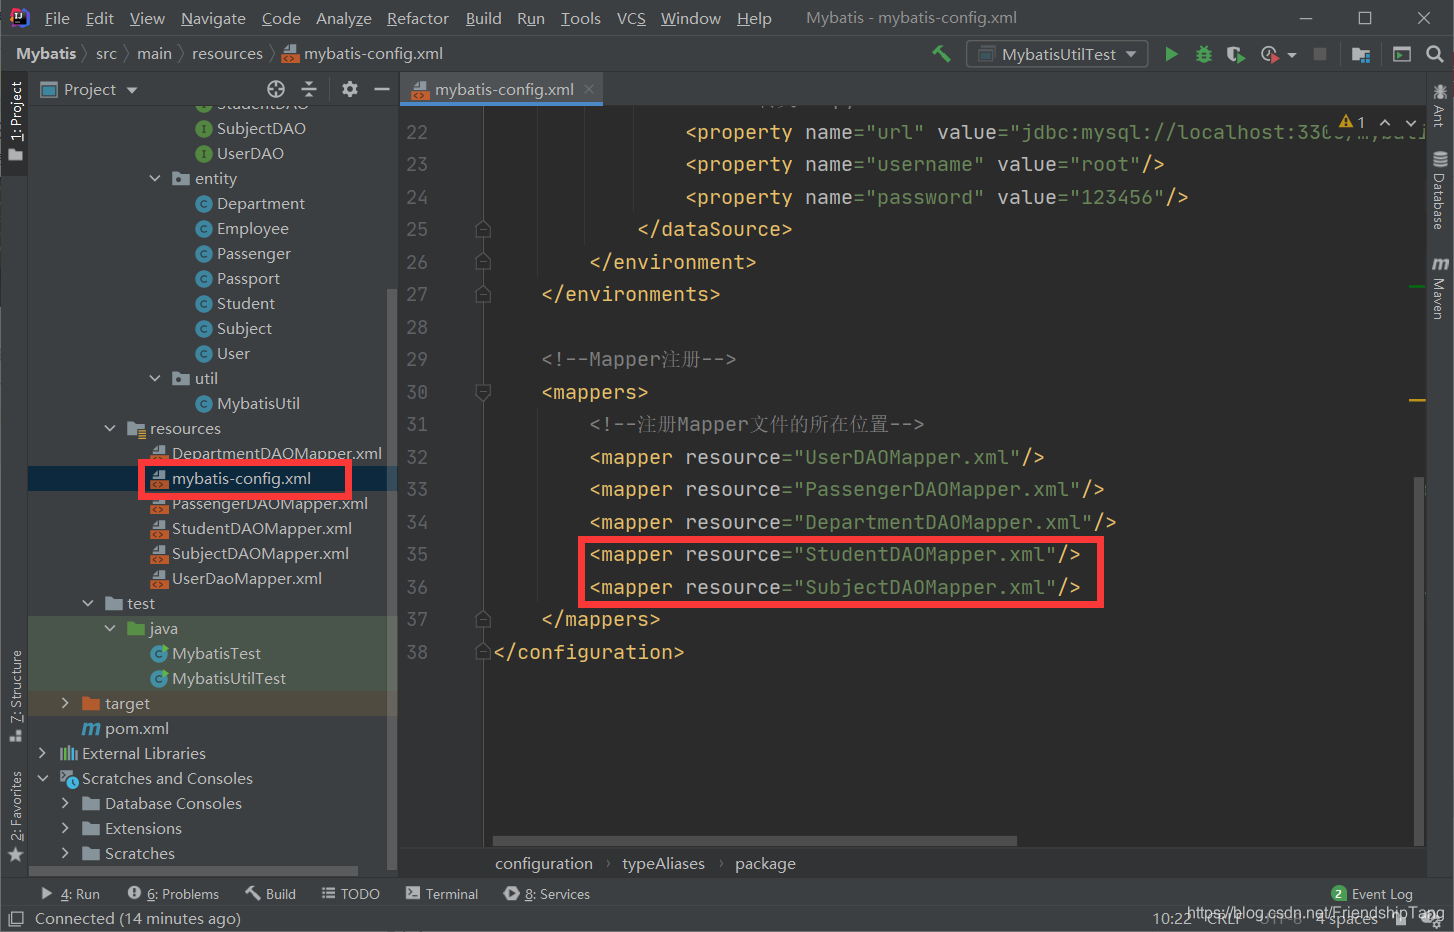Fold the dataSource end marker line 25
Screen dimensions: 1454x932
coord(483,229)
